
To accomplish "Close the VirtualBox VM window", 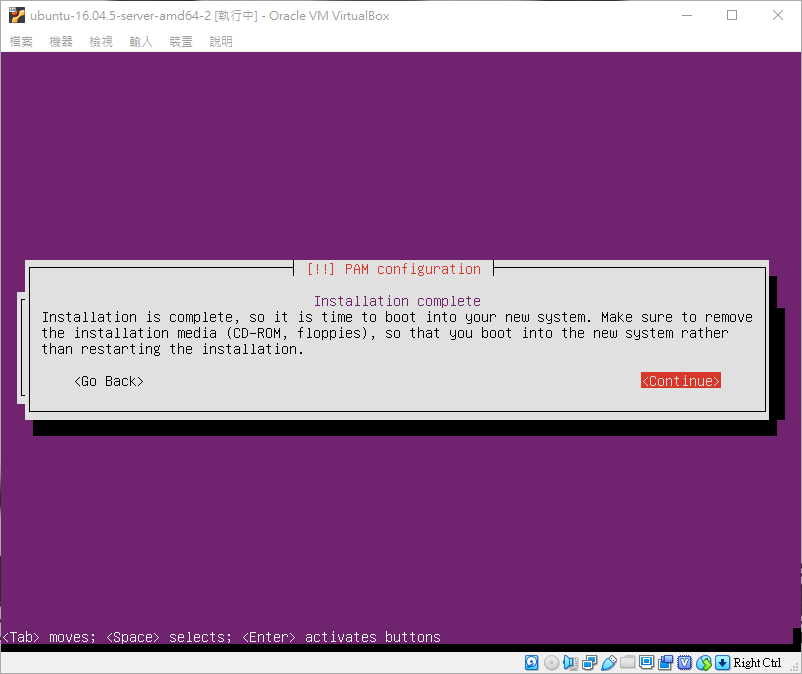I will [778, 15].
